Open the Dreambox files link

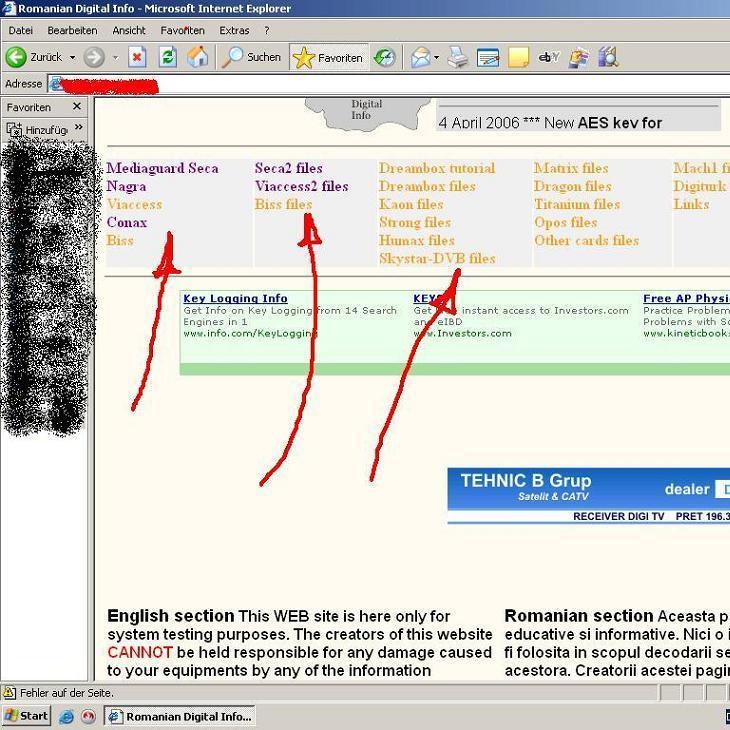point(427,186)
